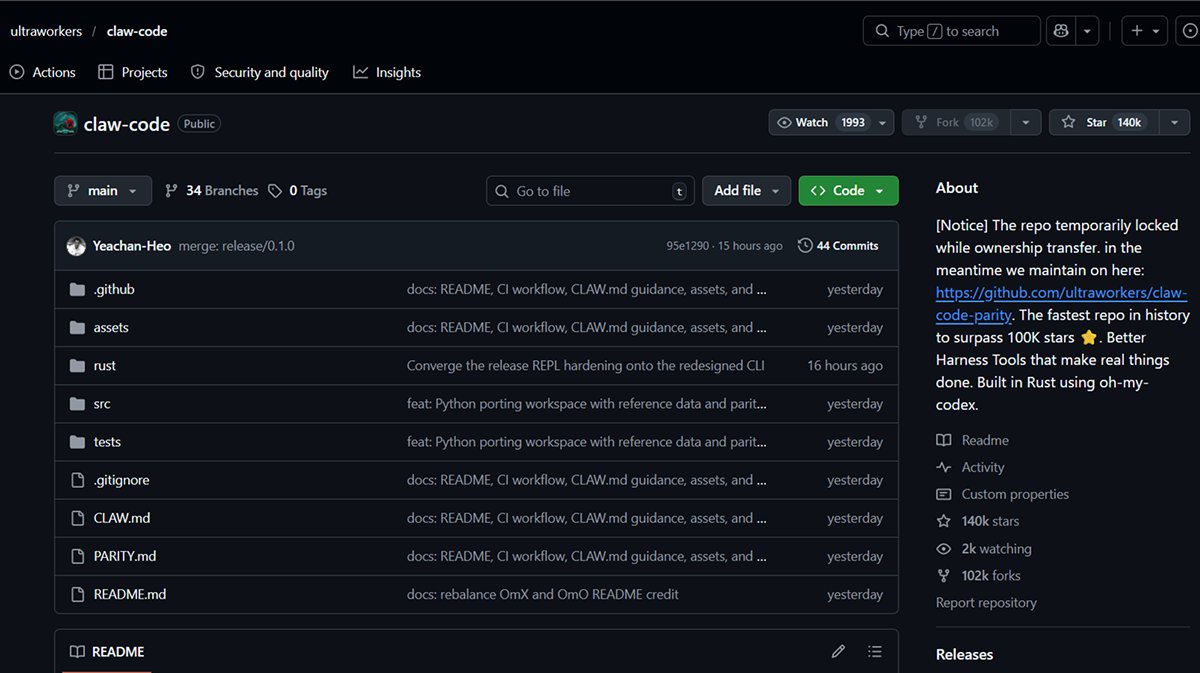Click the claw-code repository avatar image
The image size is (1200, 673).
pyautogui.click(x=65, y=124)
